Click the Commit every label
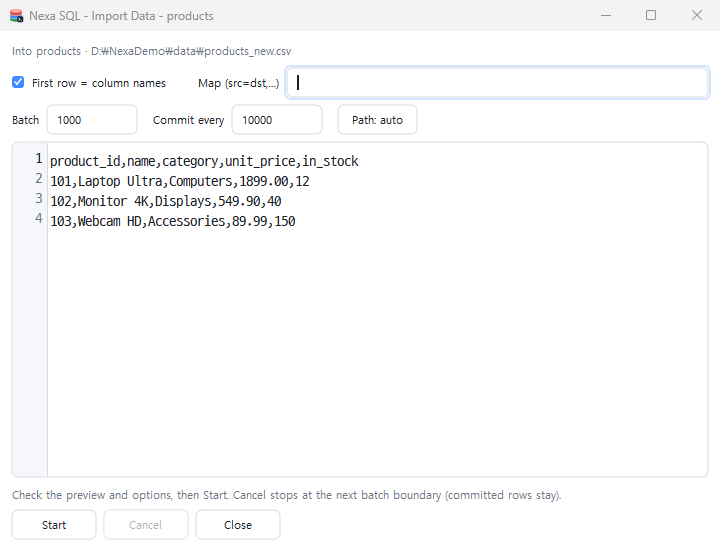This screenshot has width=720, height=551. [188, 120]
